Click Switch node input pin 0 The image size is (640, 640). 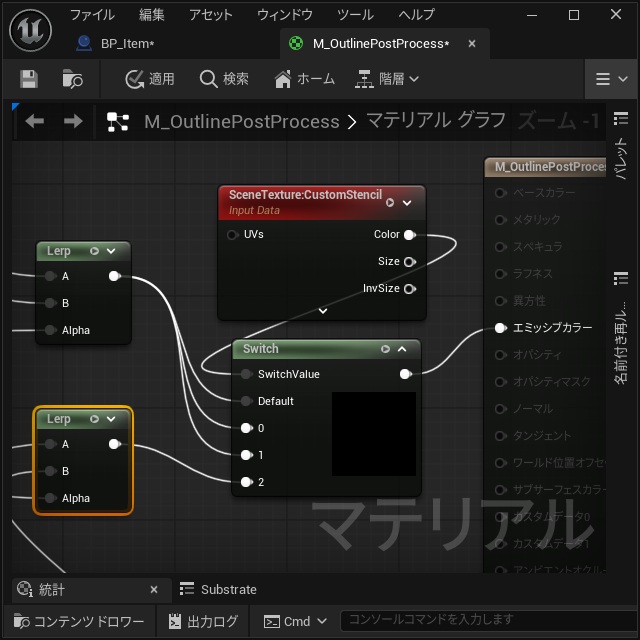click(x=246, y=428)
